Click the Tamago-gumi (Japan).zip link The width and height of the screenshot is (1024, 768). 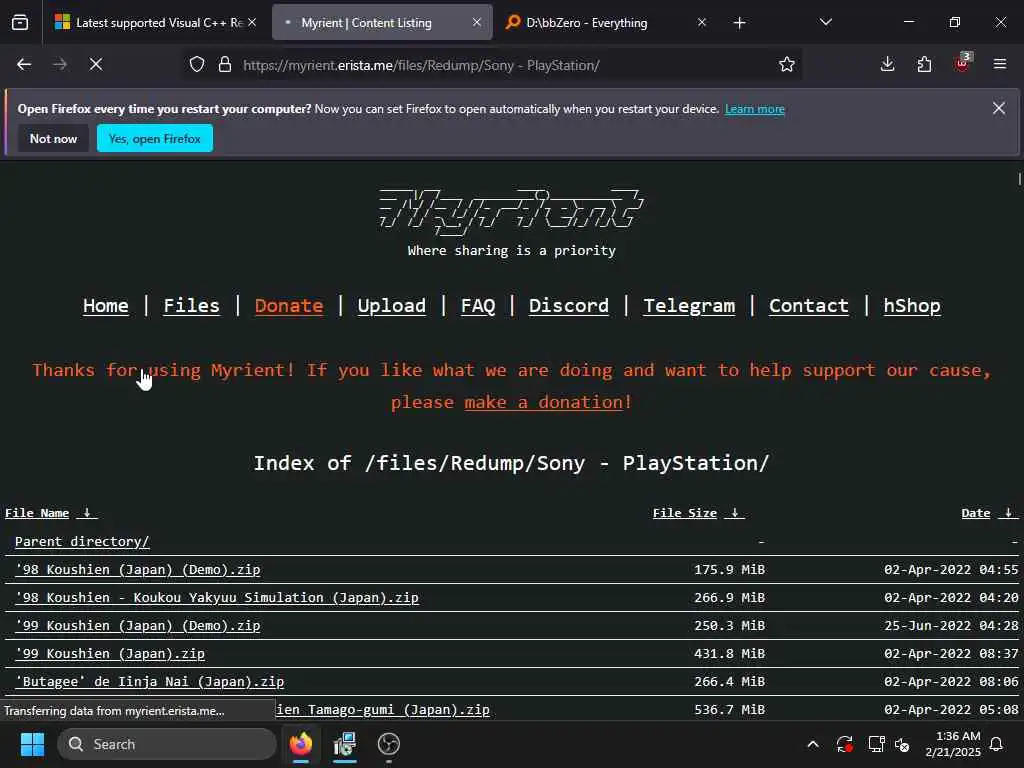[383, 710]
